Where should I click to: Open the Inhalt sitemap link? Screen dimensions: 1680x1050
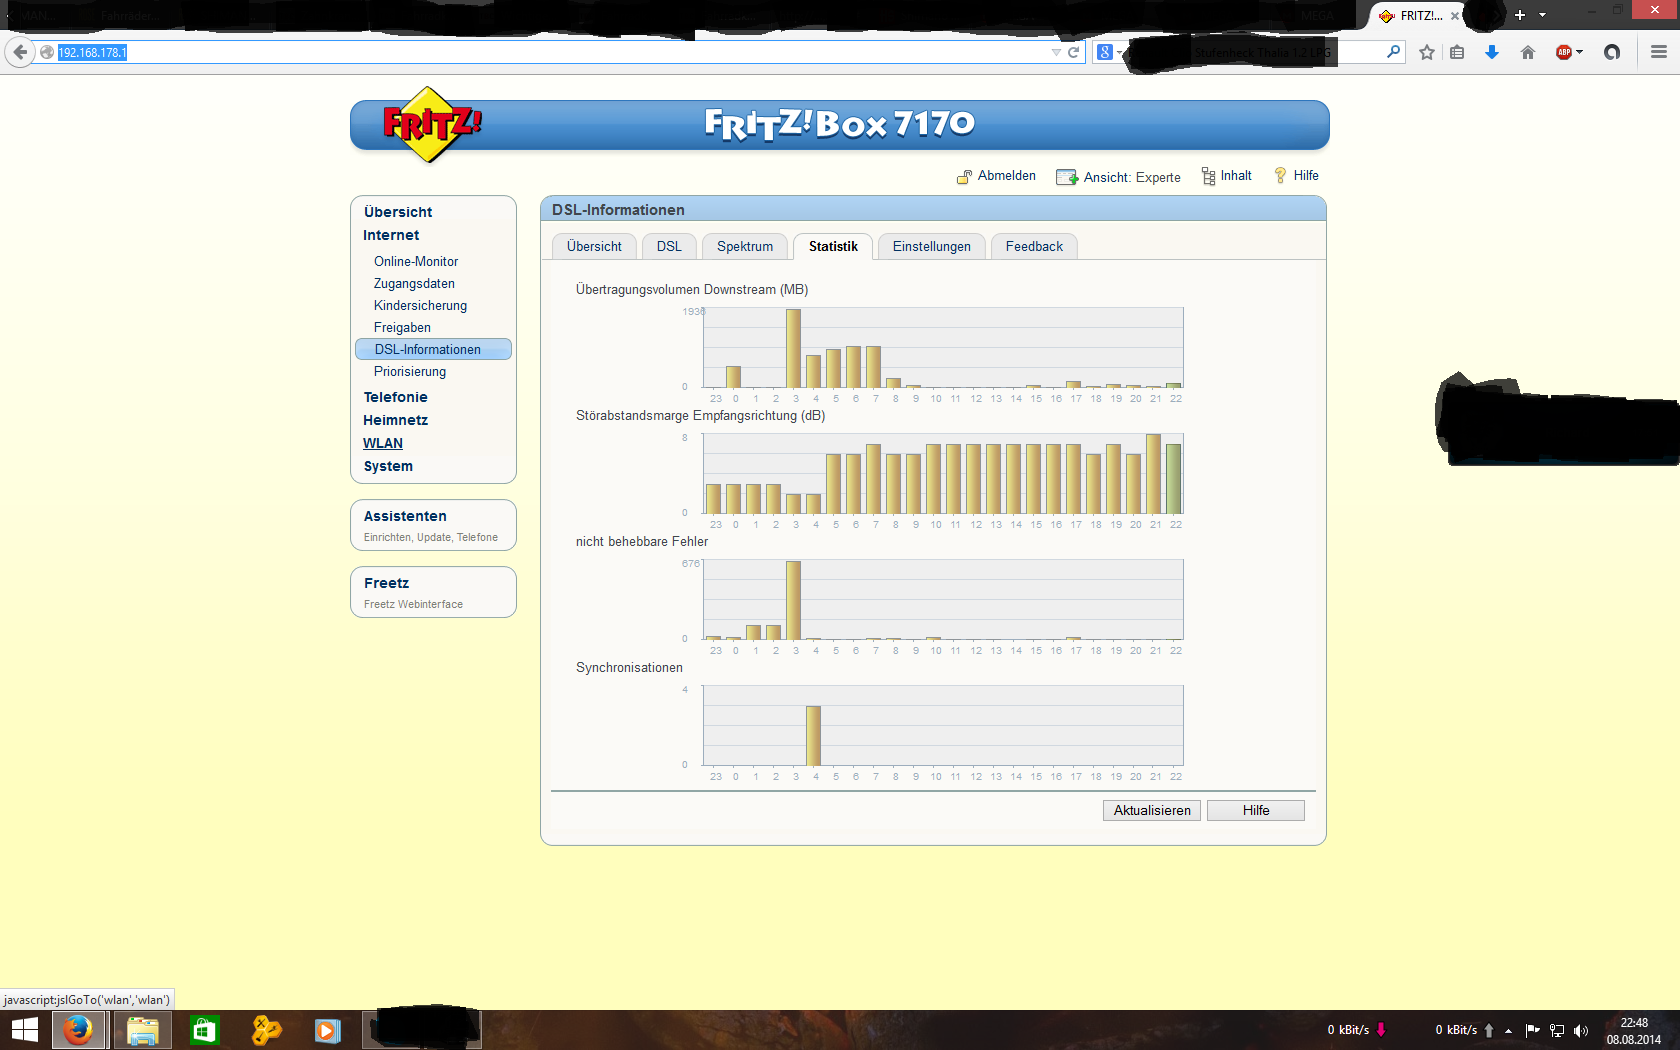point(1236,176)
